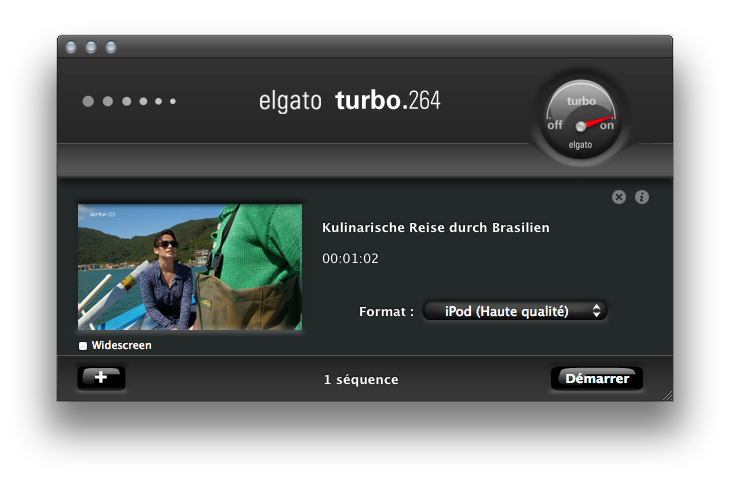Click the duration 00:01:02

coord(350,258)
